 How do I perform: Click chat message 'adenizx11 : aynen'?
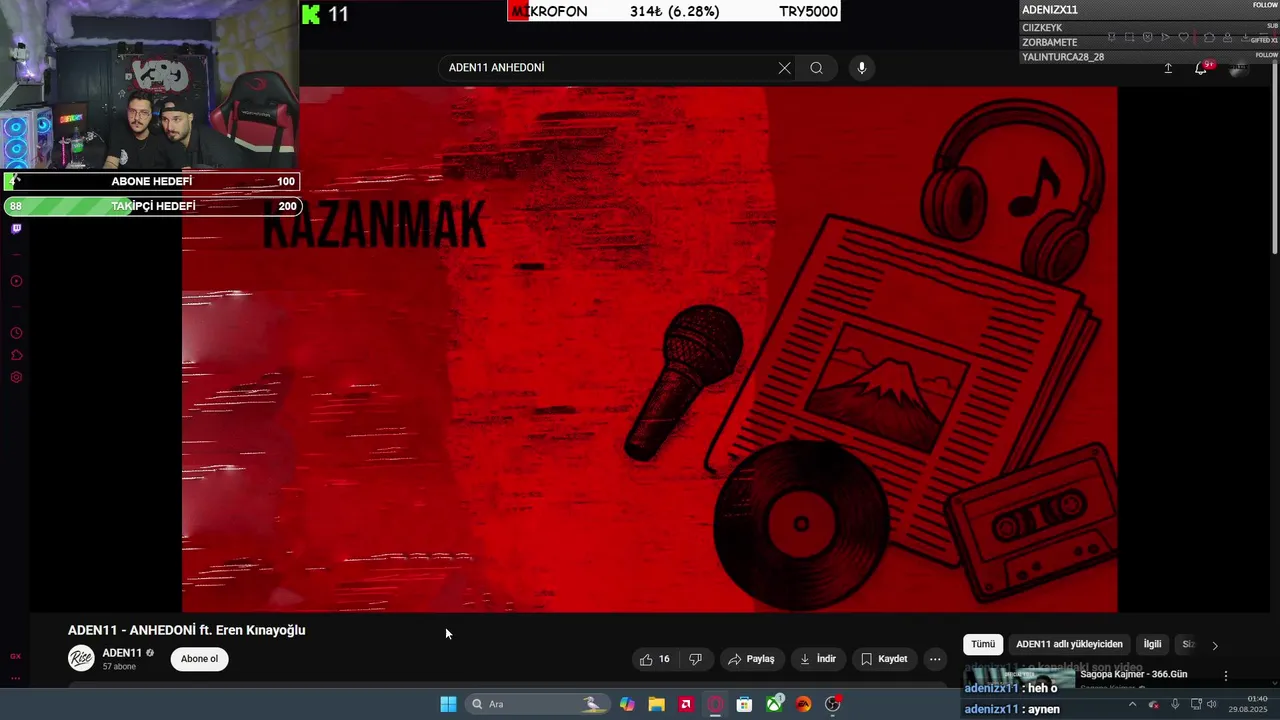[x=1012, y=709]
